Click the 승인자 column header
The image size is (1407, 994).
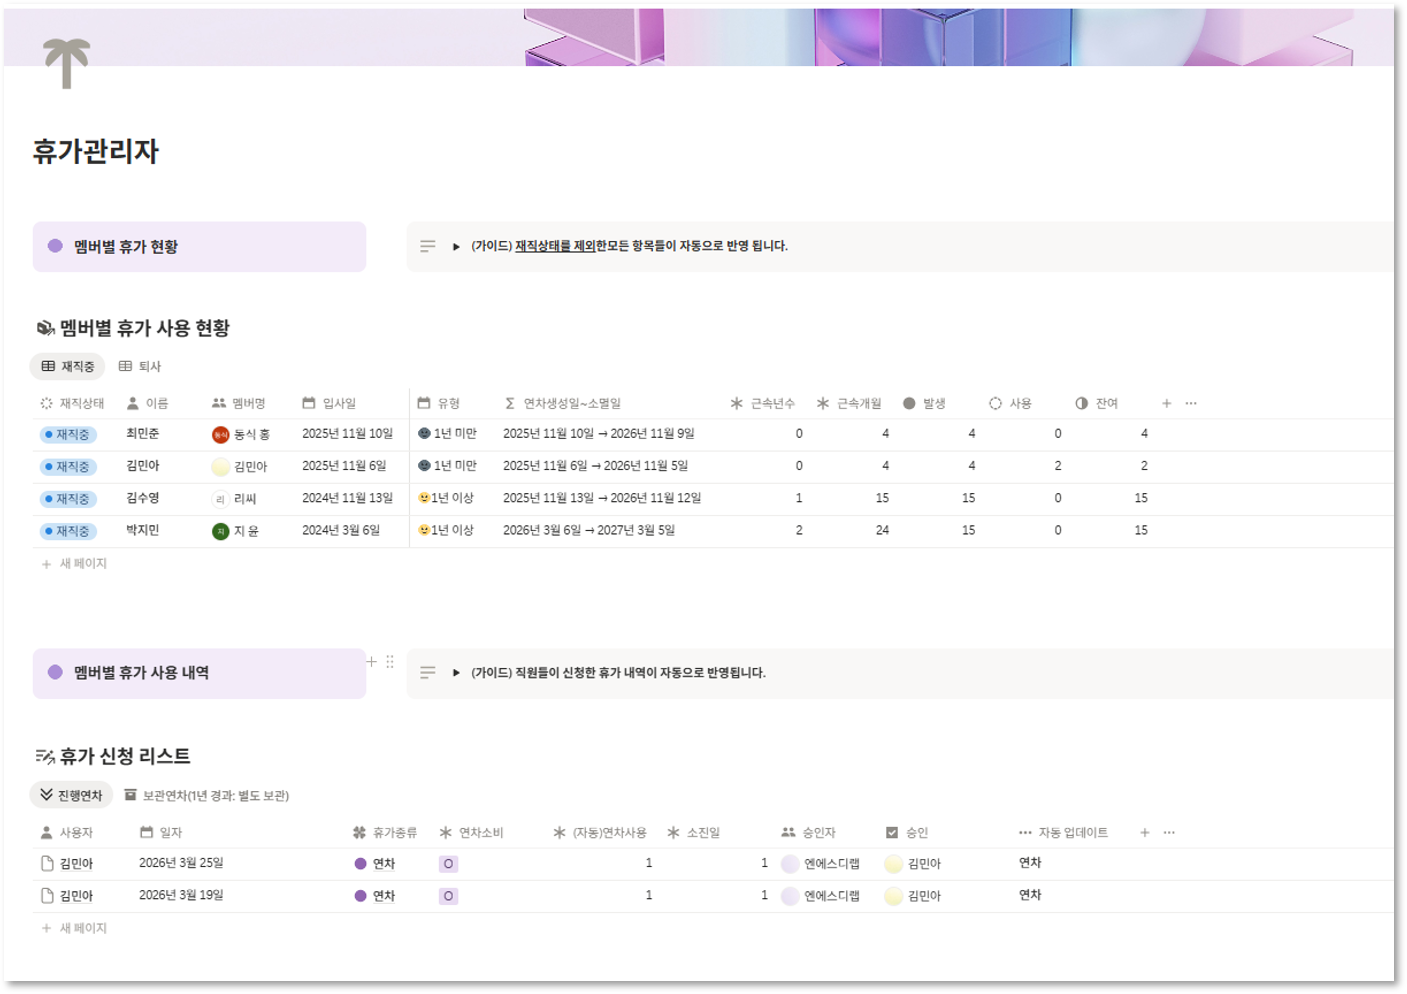point(808,833)
